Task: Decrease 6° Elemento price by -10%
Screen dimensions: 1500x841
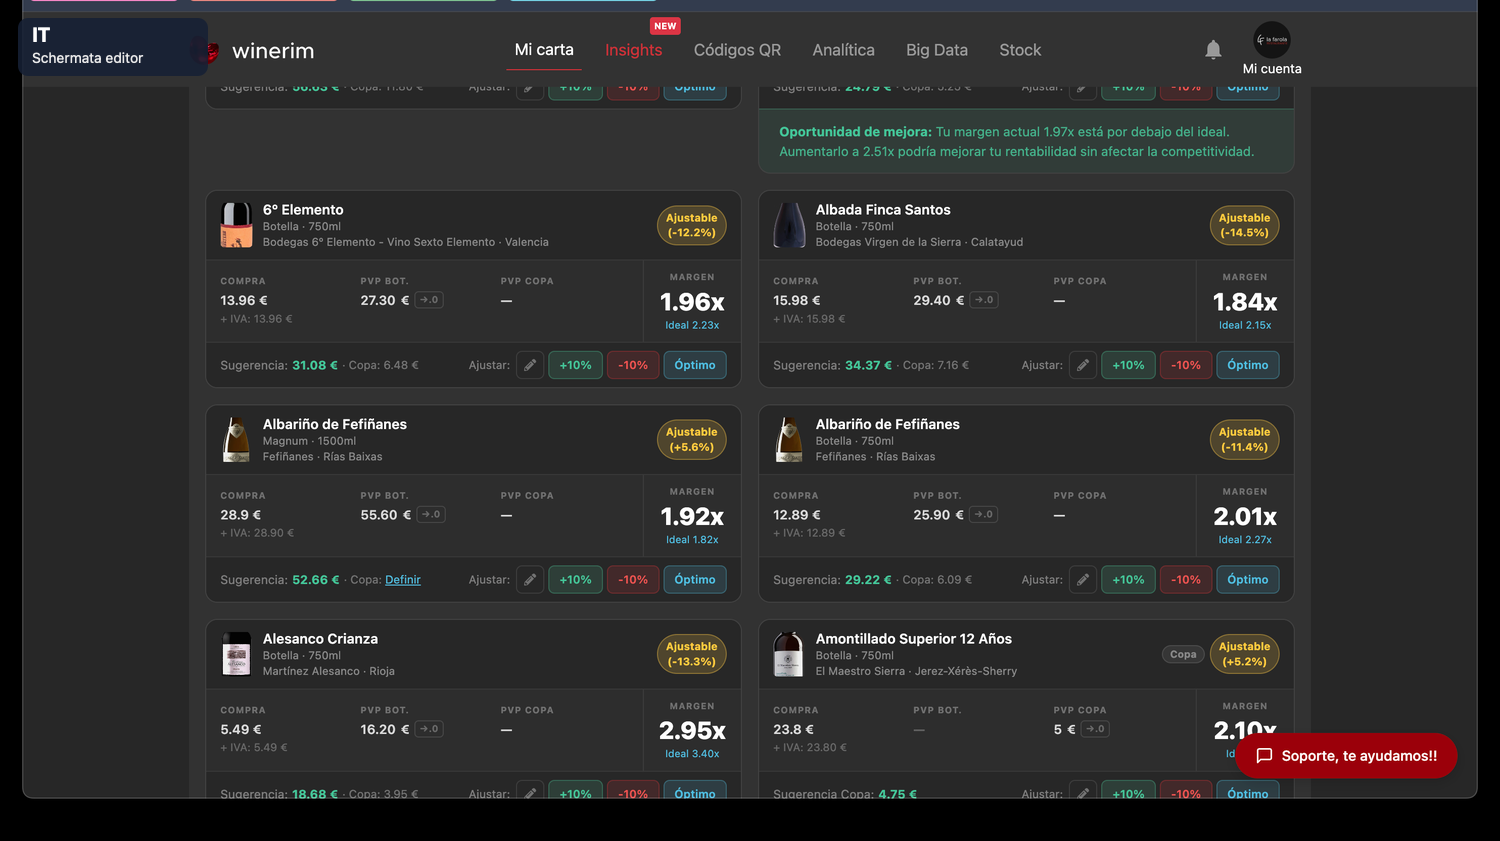Action: 633,365
